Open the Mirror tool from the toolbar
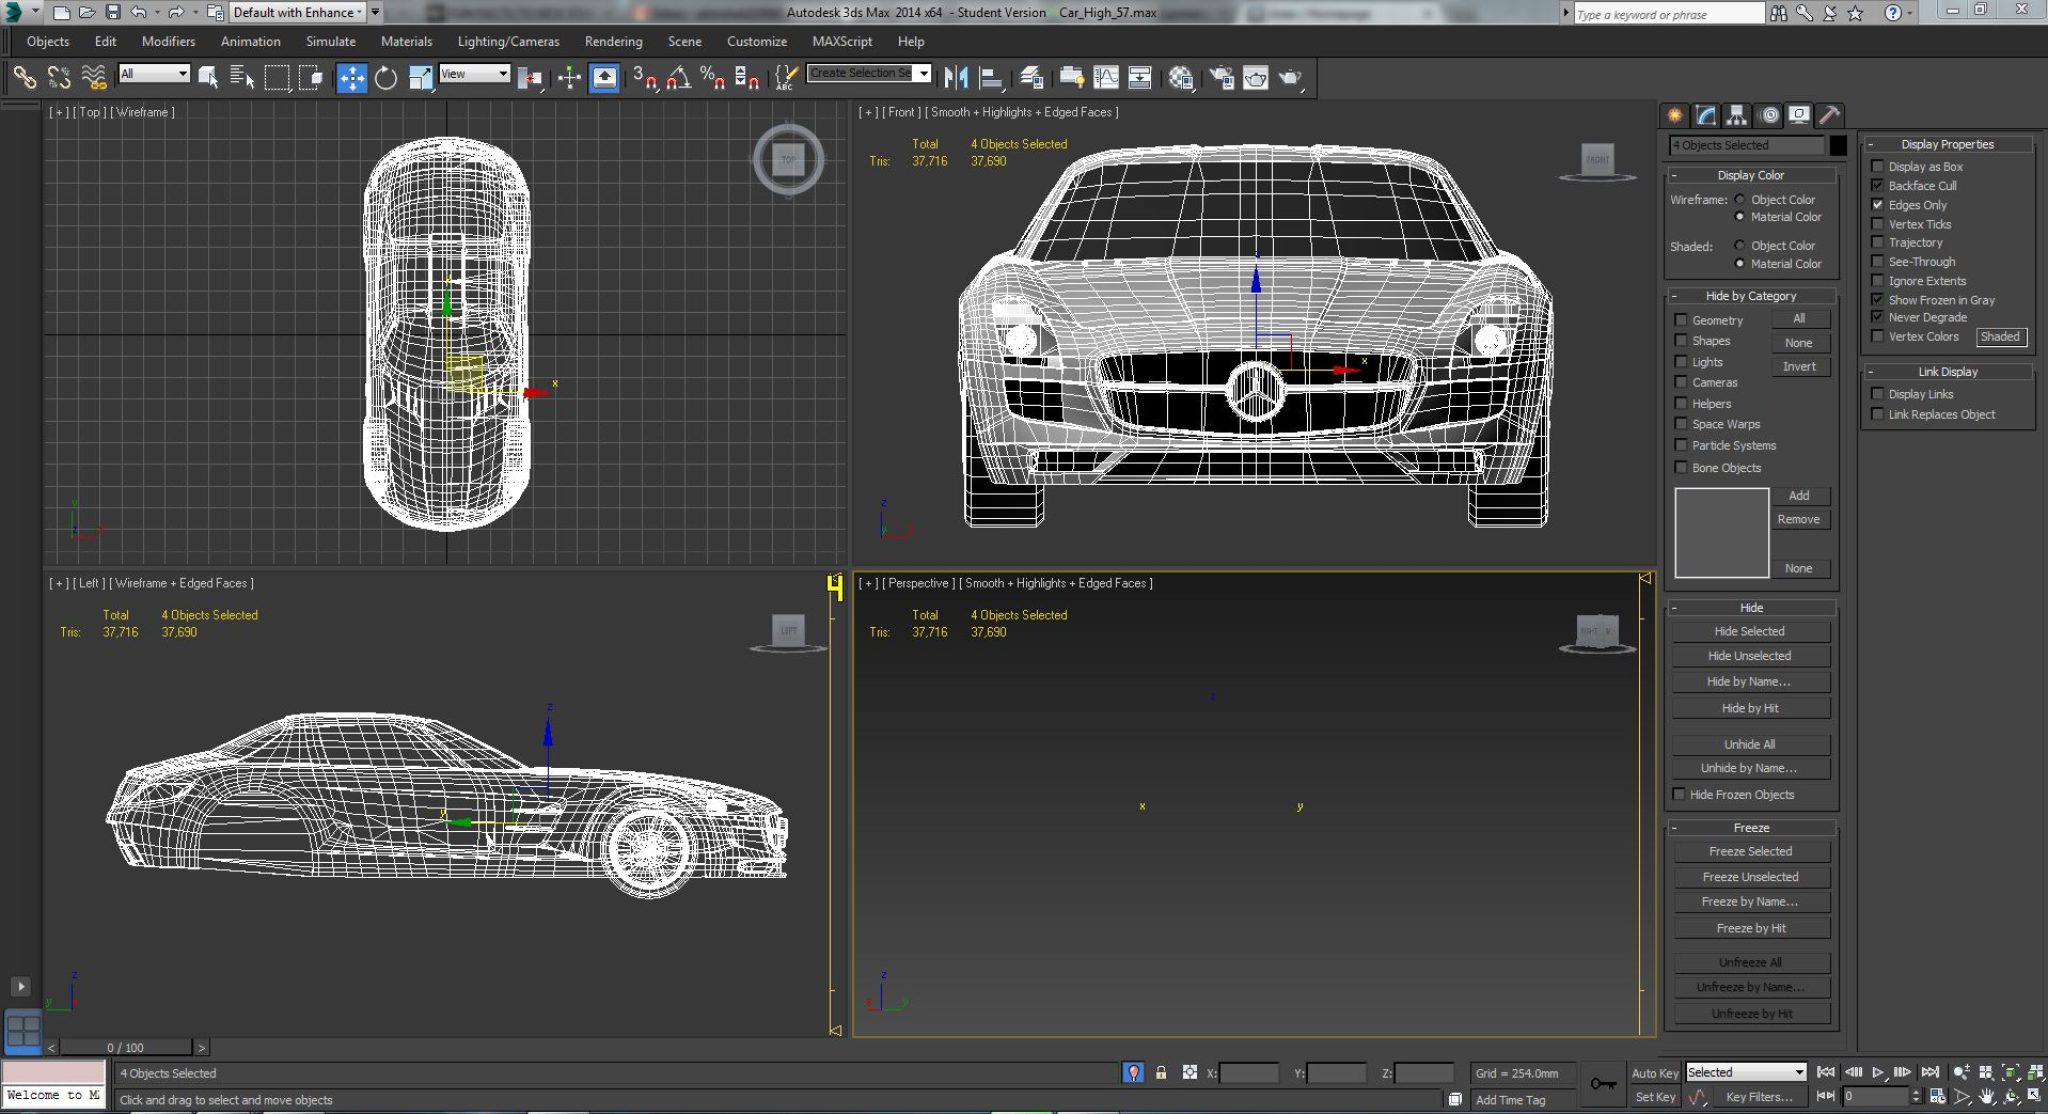 pos(957,77)
